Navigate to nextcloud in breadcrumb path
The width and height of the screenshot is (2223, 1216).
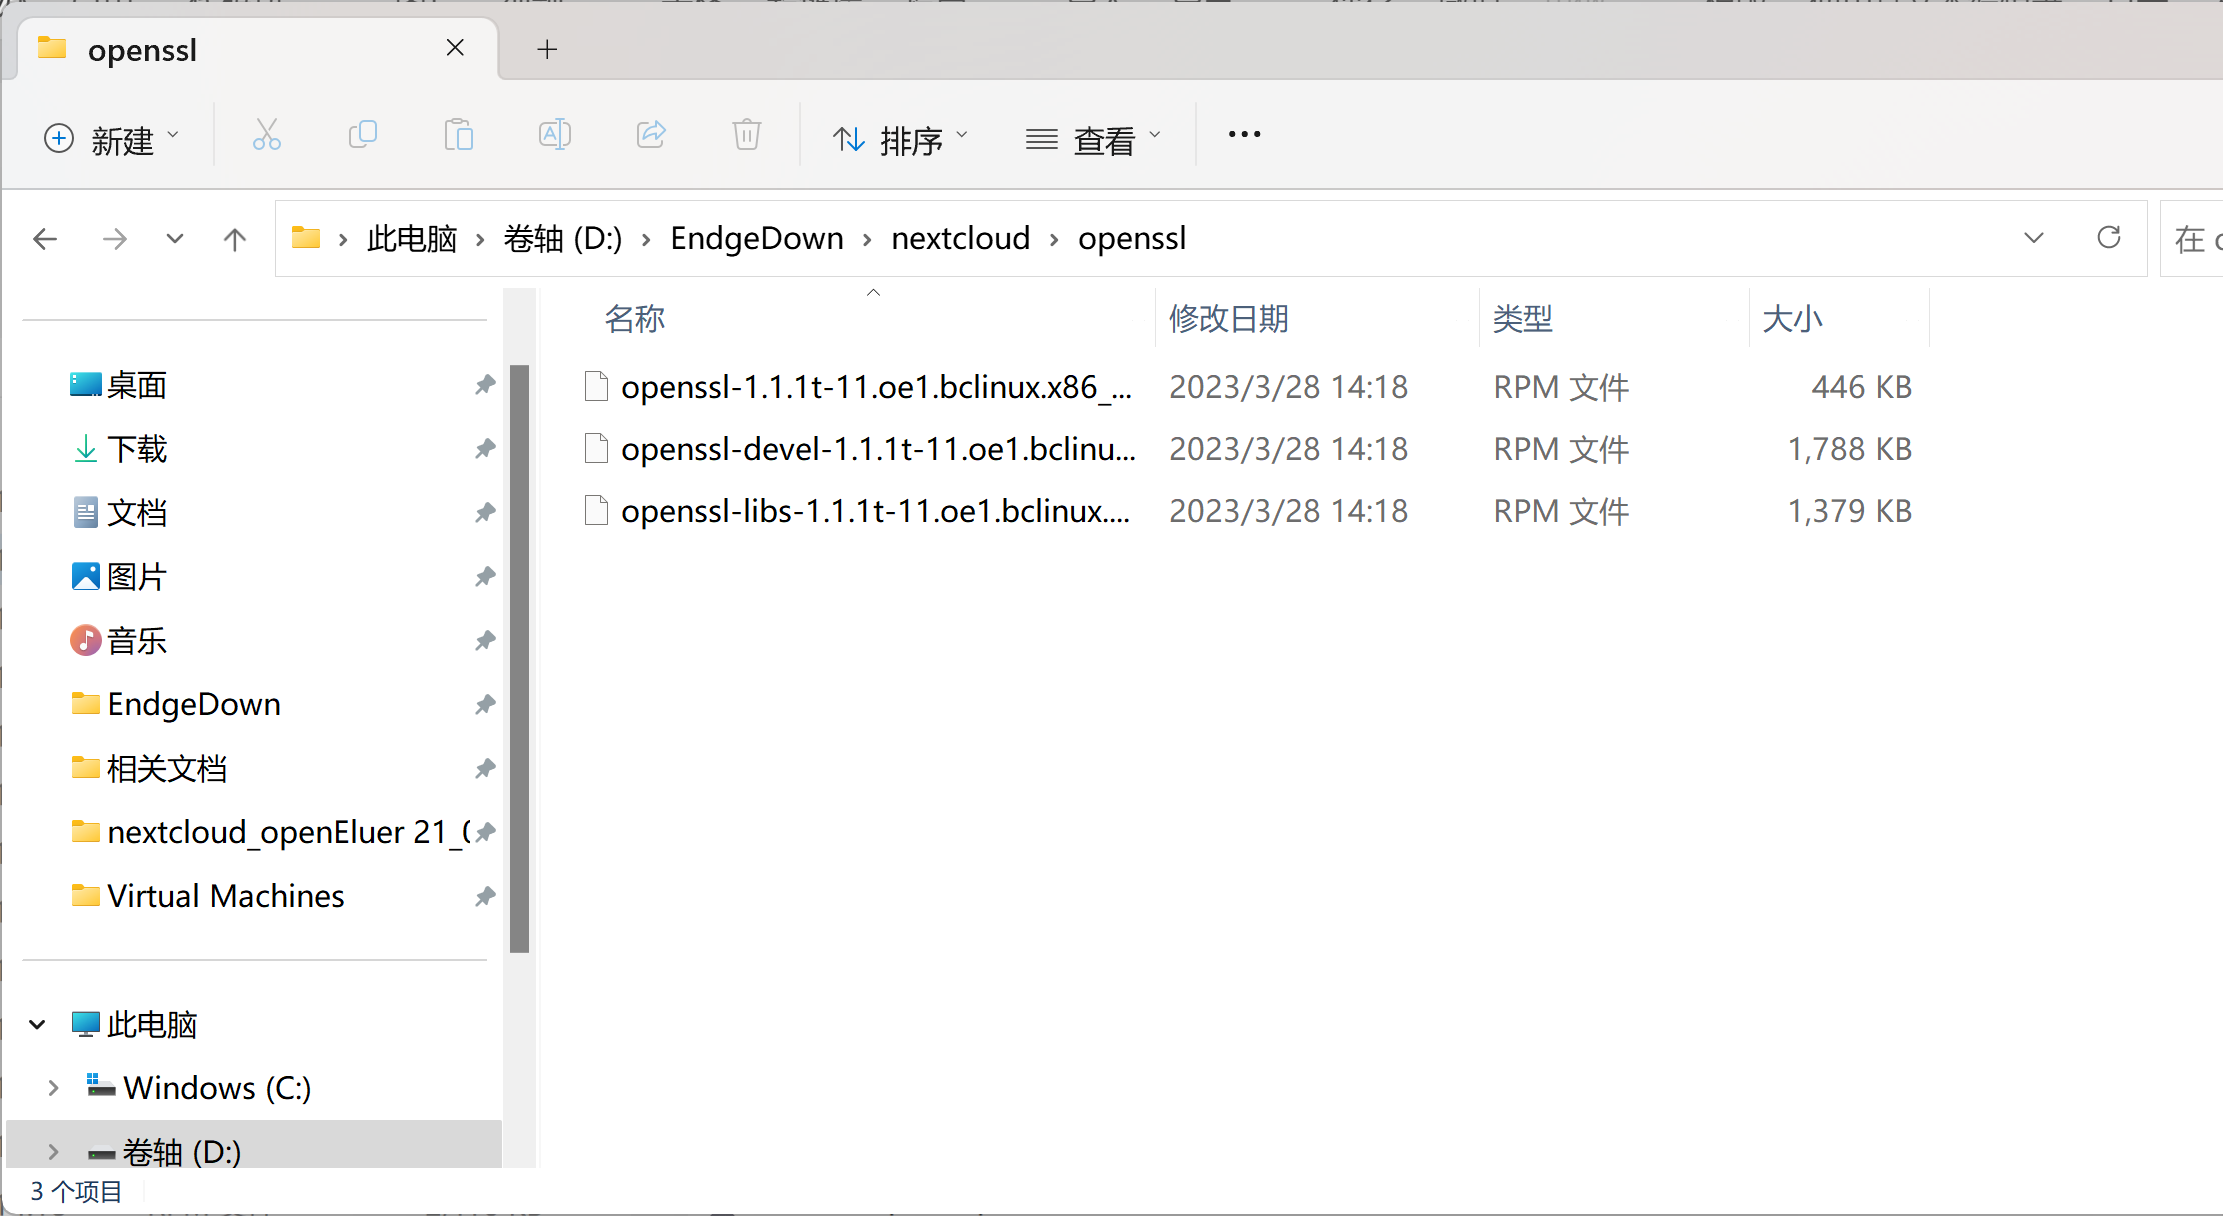pyautogui.click(x=960, y=239)
